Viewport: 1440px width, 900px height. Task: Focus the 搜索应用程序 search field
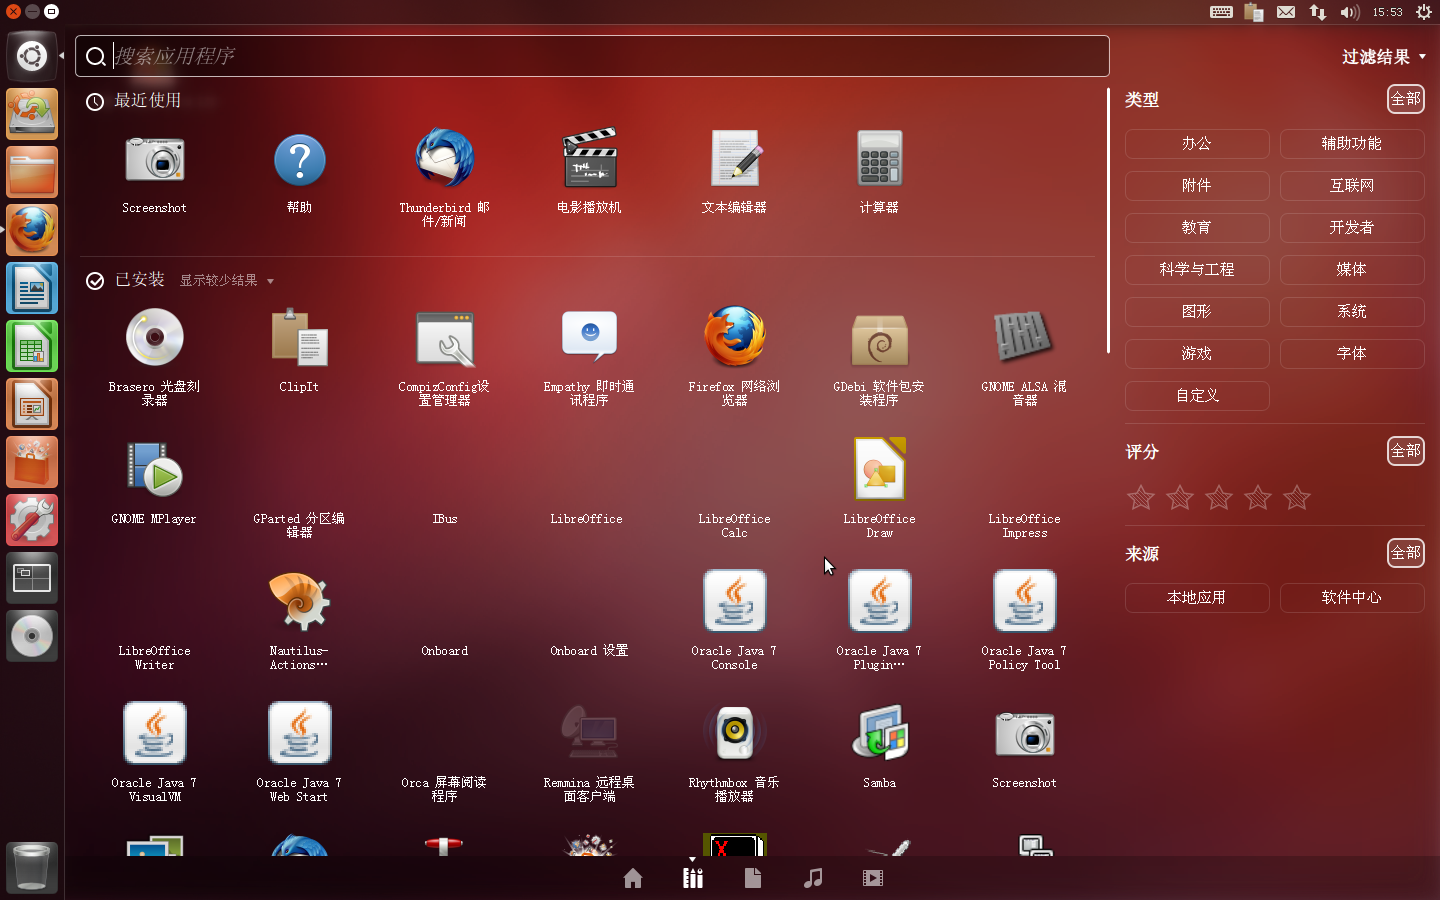(592, 56)
